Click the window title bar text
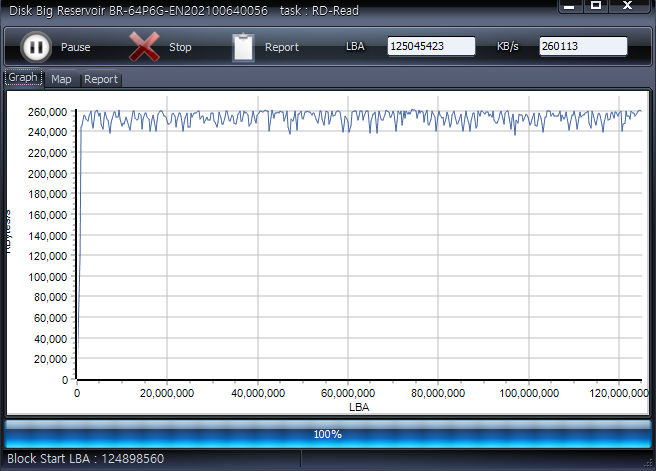This screenshot has height=471, width=656. pos(184,9)
